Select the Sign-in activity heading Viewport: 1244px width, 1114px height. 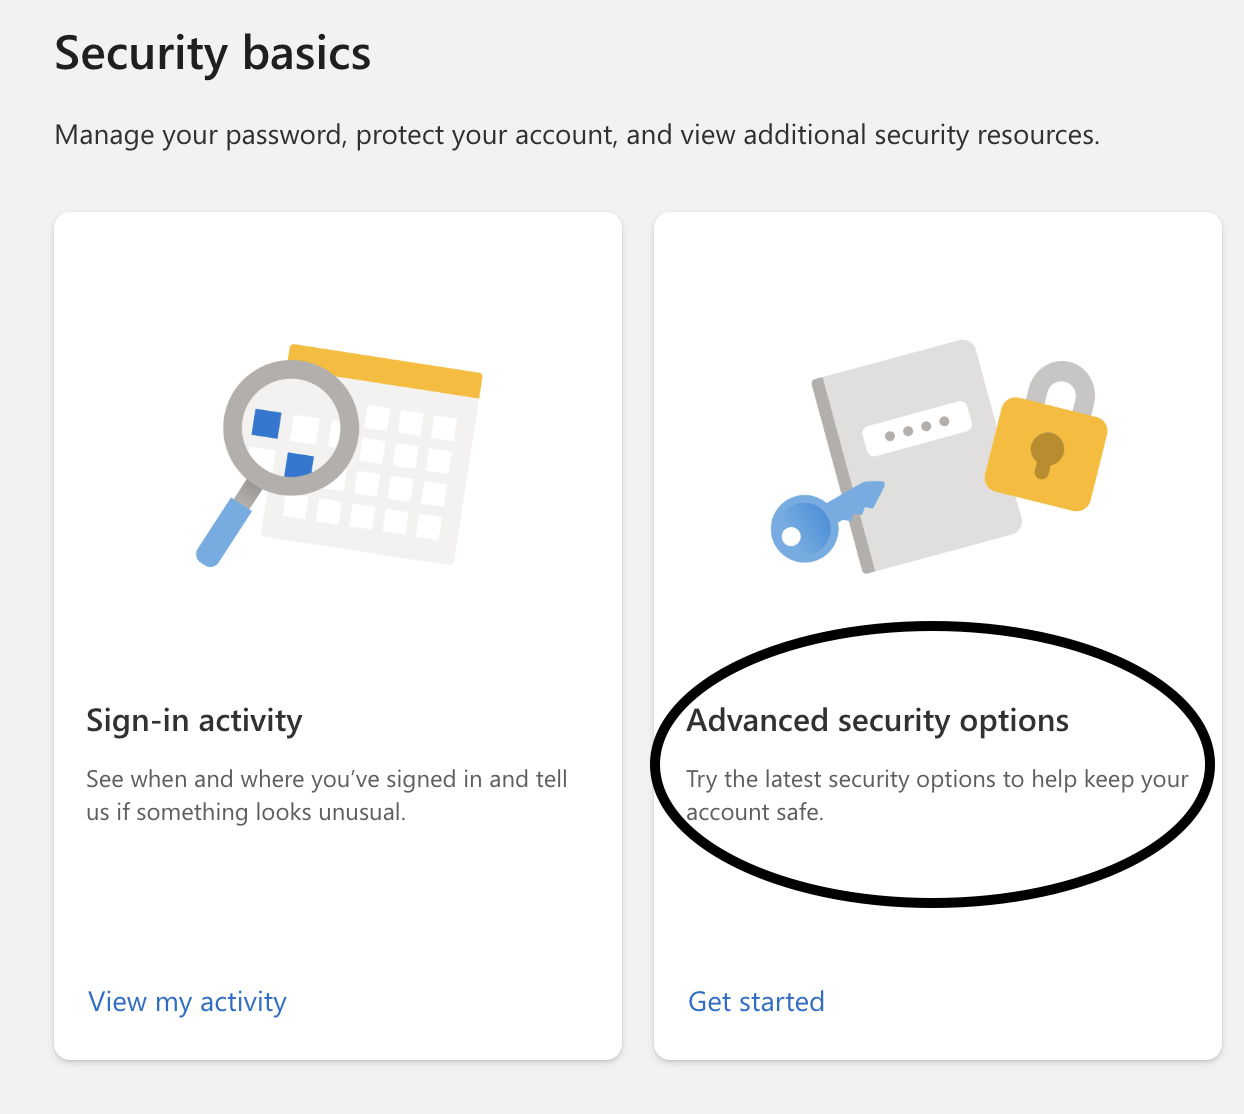[194, 720]
